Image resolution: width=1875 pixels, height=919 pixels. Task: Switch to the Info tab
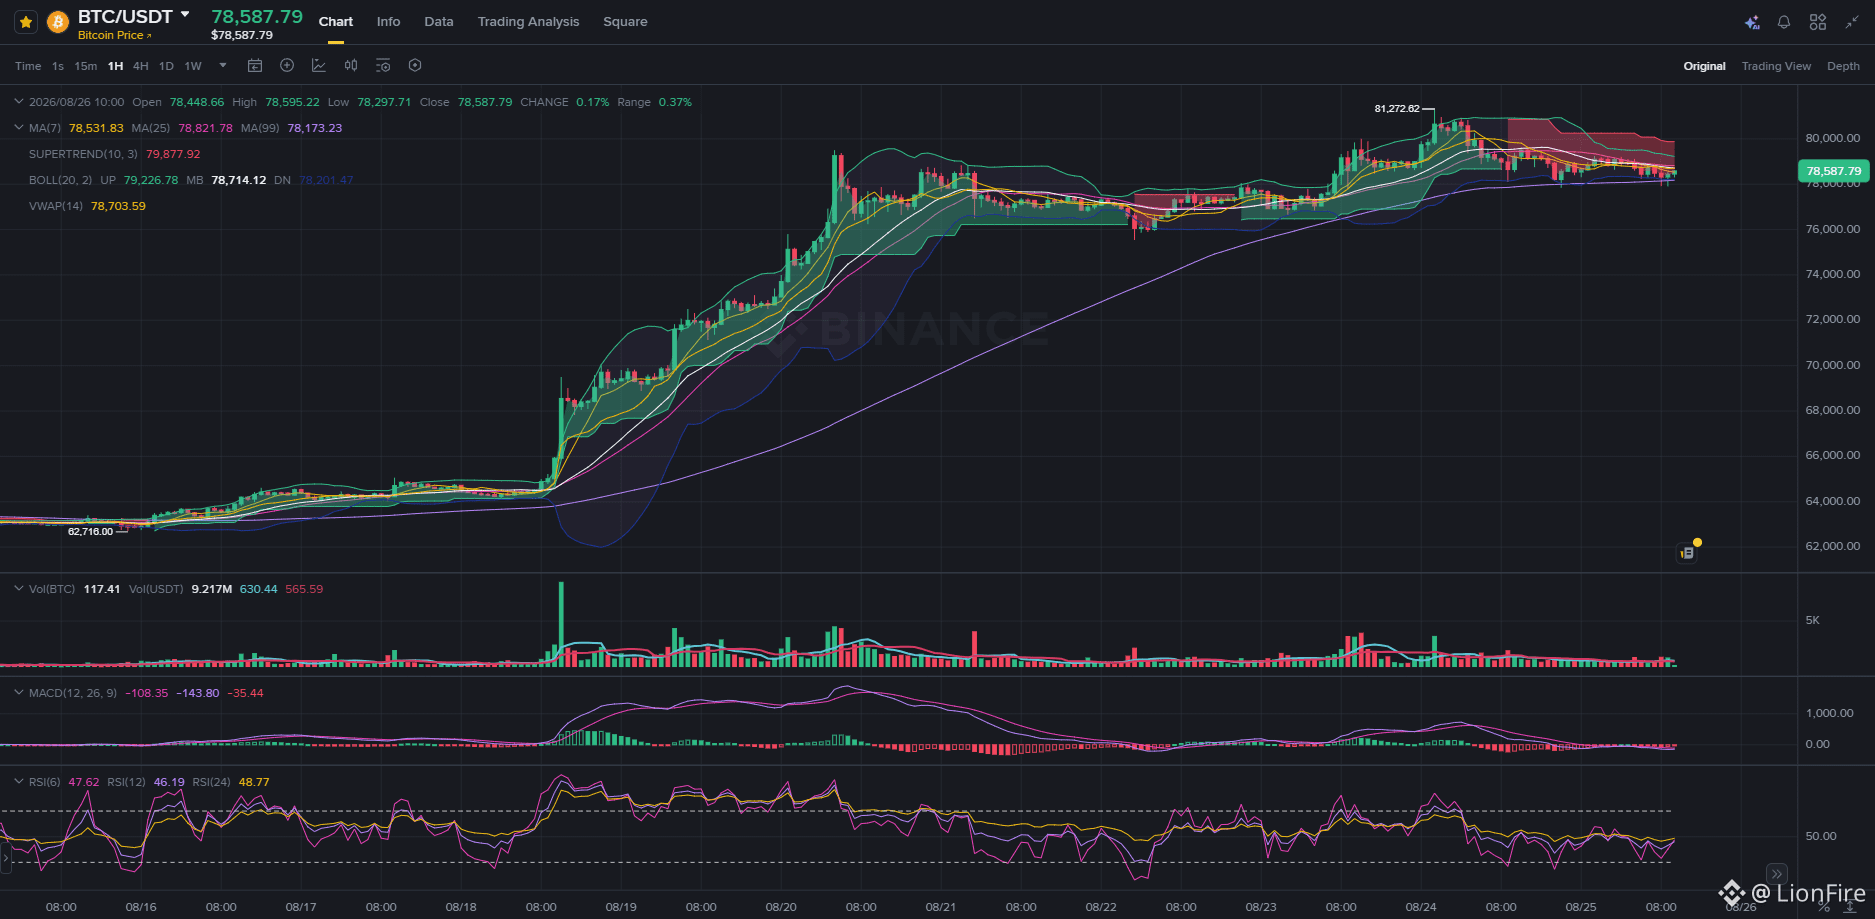click(389, 22)
